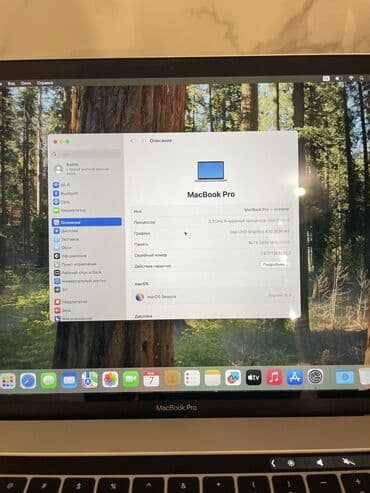
Task: Open Contacts from the Dock
Action: tap(172, 378)
